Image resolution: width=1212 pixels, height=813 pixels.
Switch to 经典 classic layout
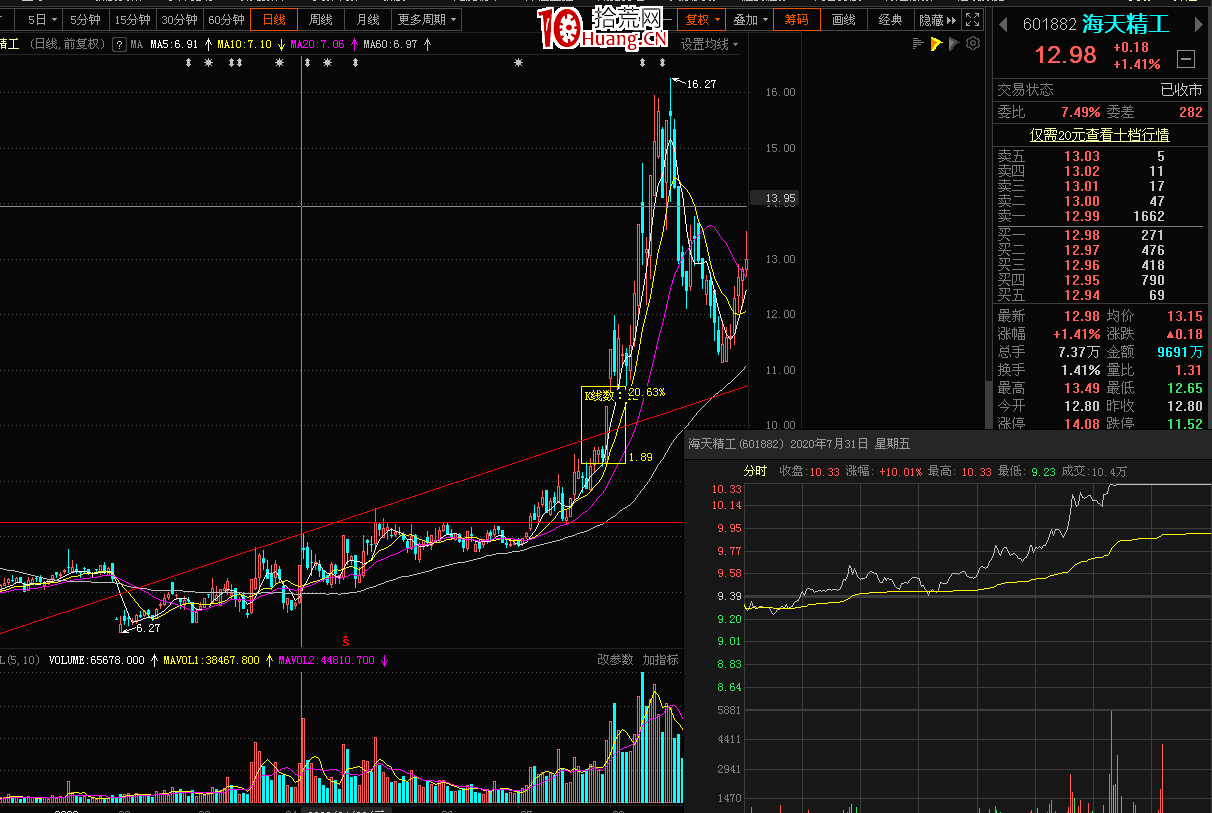click(x=890, y=20)
